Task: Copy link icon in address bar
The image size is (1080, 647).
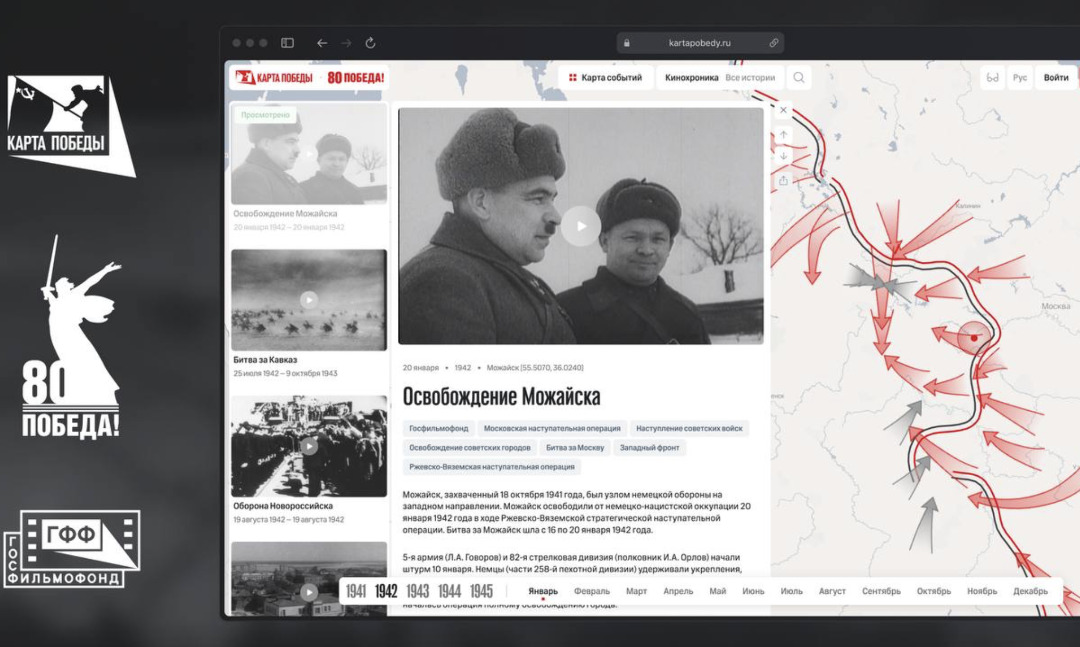Action: (x=773, y=43)
